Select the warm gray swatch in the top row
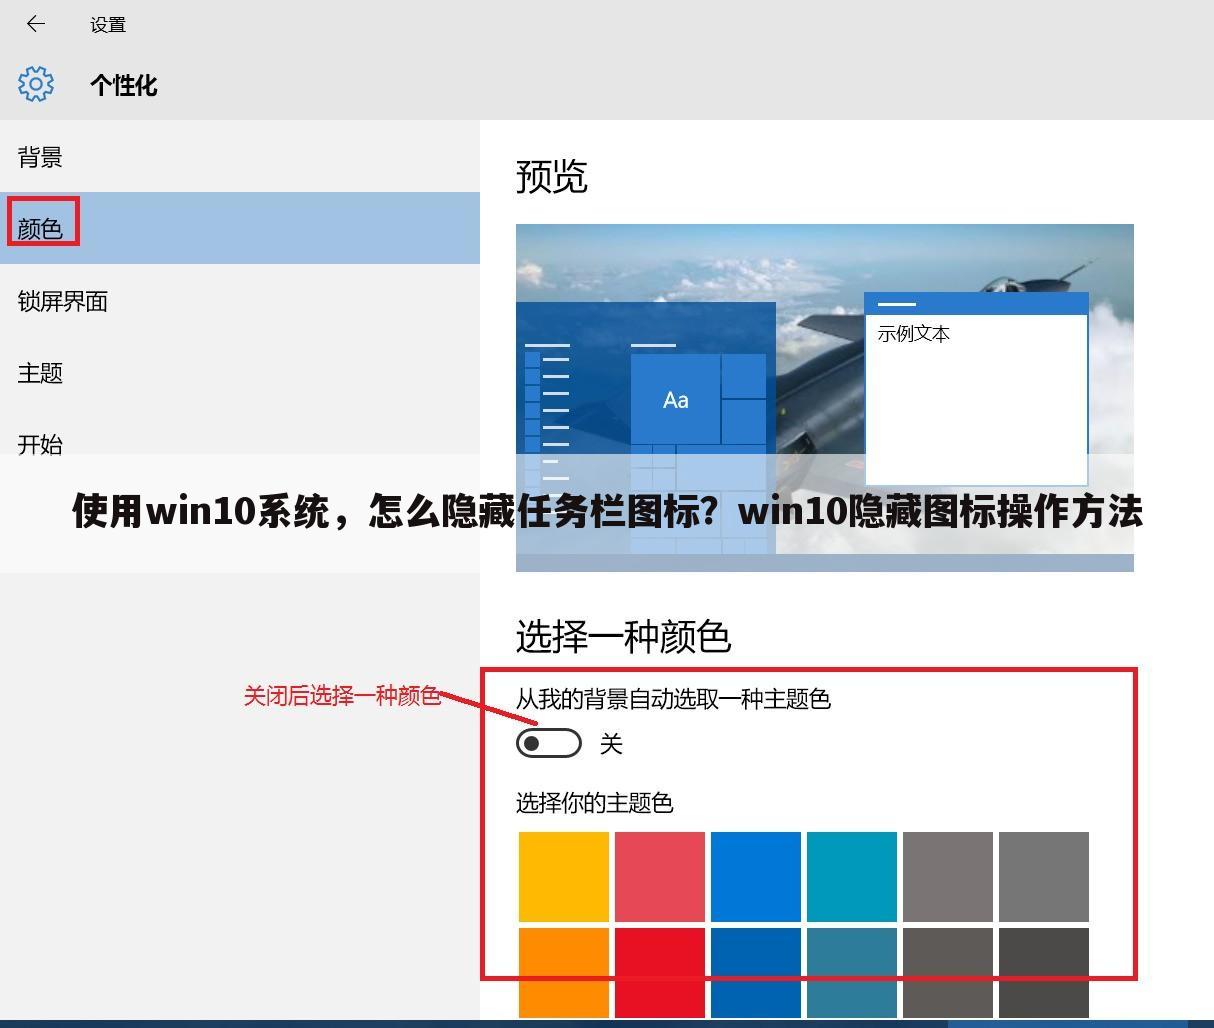 (948, 877)
